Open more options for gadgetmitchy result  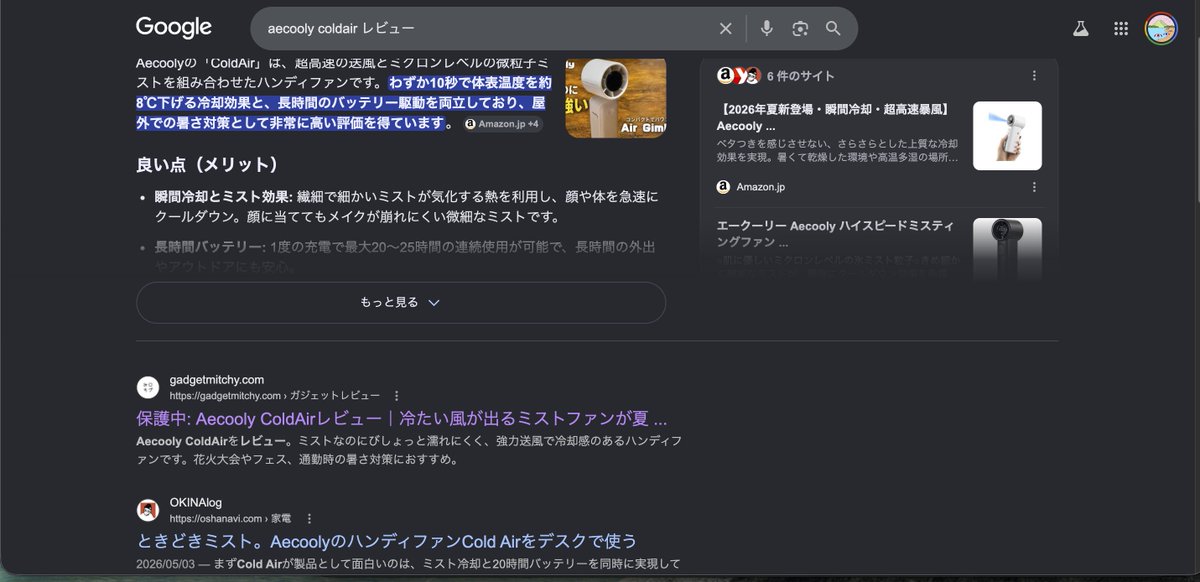(x=397, y=396)
